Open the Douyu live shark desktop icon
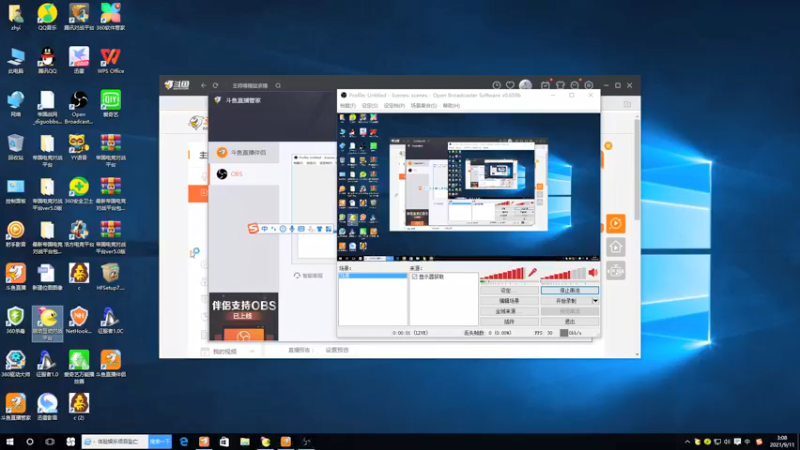800x450 pixels. (x=16, y=277)
